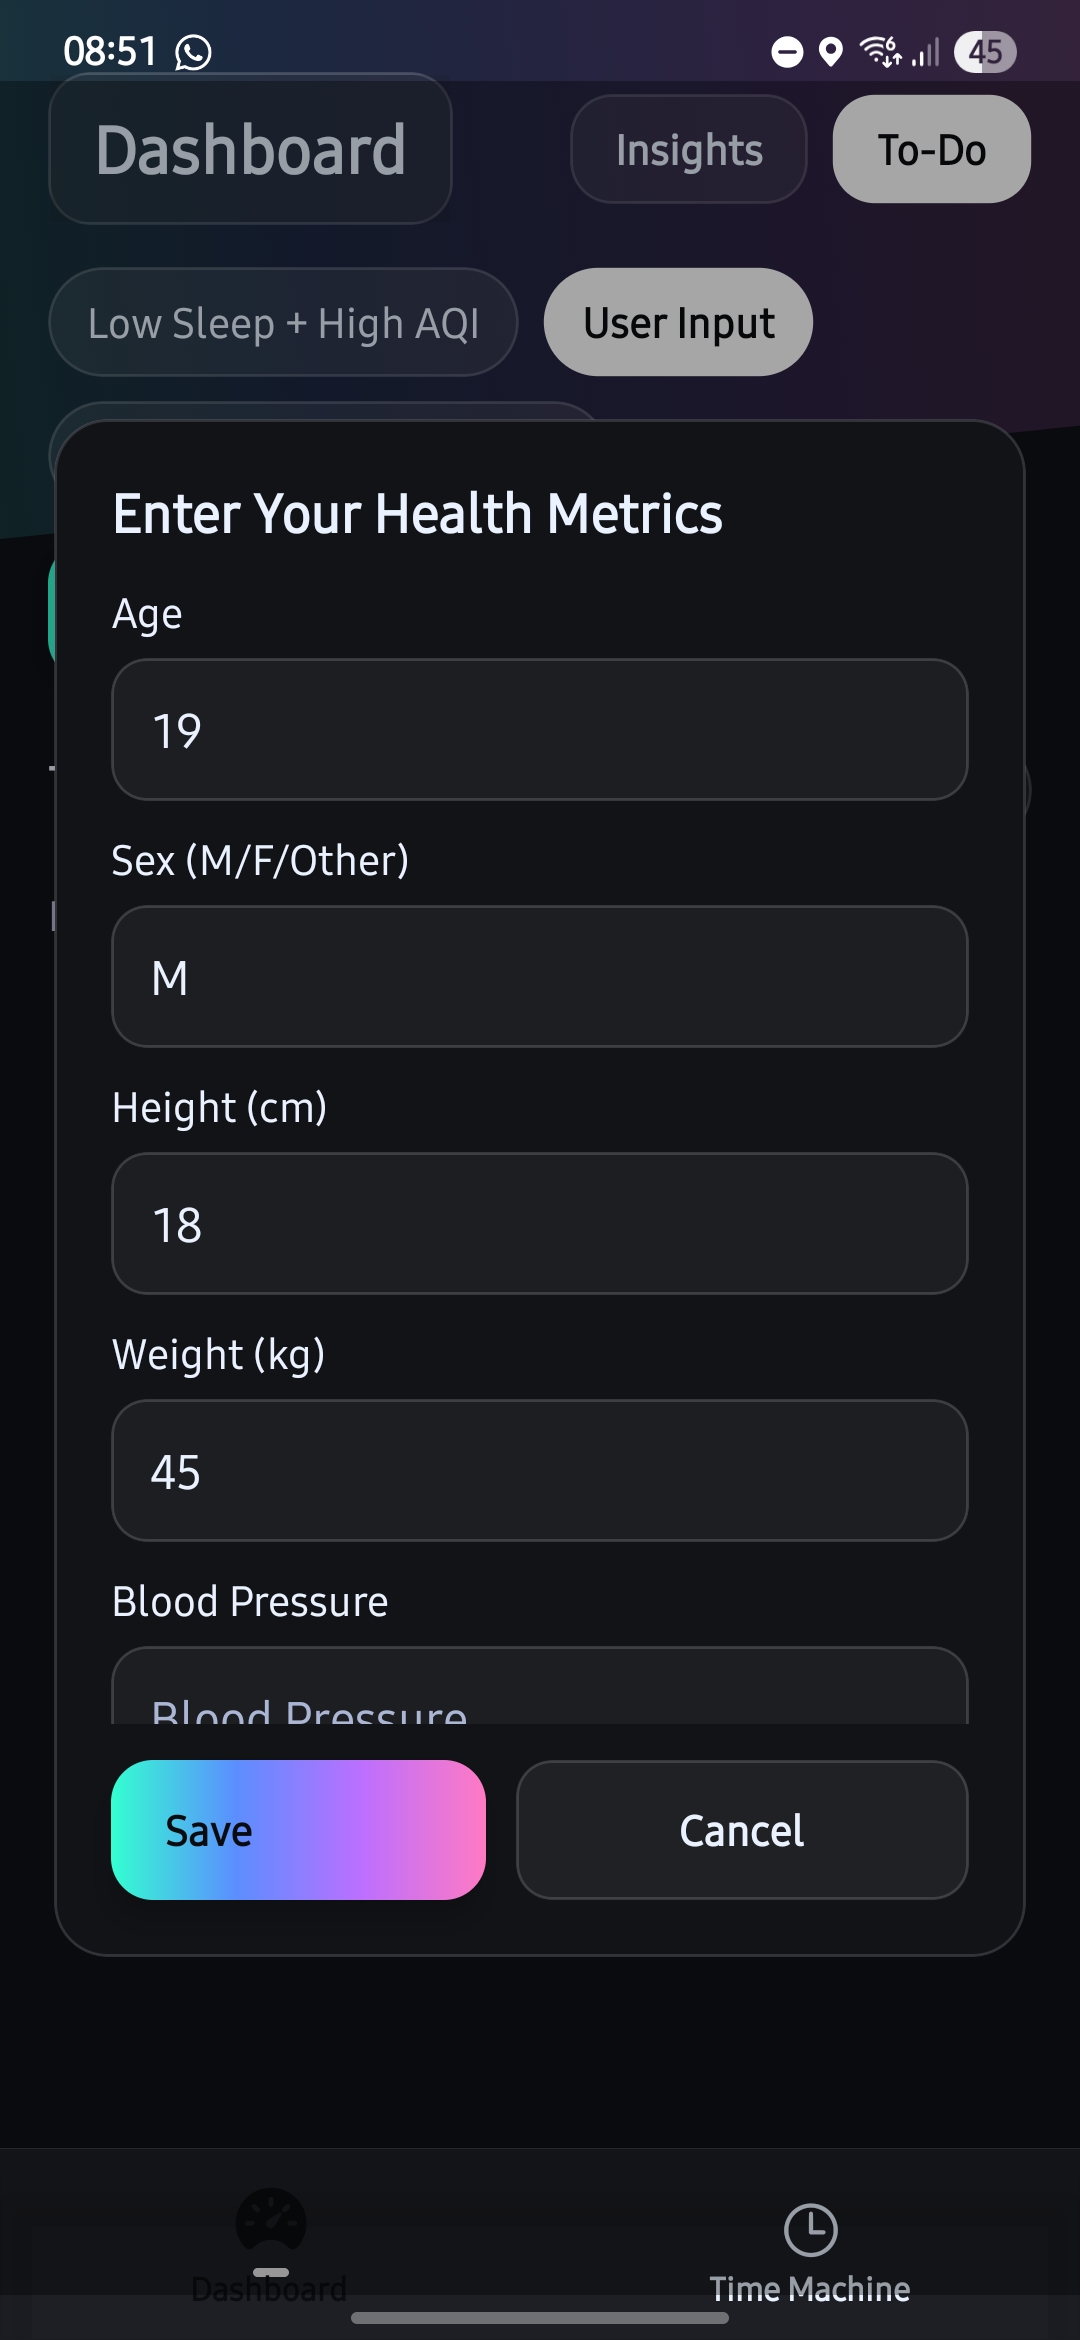This screenshot has width=1080, height=2340.
Task: Switch to the To-Do tab
Action: pyautogui.click(x=932, y=149)
